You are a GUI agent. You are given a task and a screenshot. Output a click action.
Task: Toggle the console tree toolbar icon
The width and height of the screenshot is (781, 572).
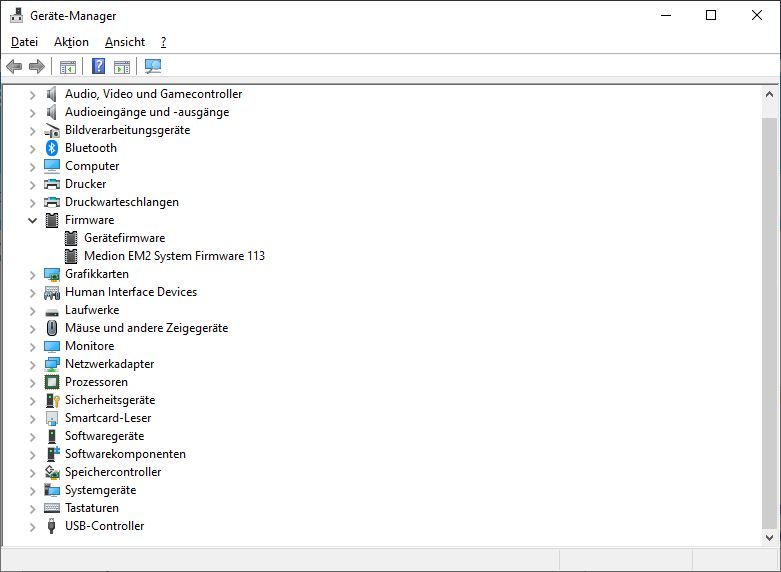(68, 67)
